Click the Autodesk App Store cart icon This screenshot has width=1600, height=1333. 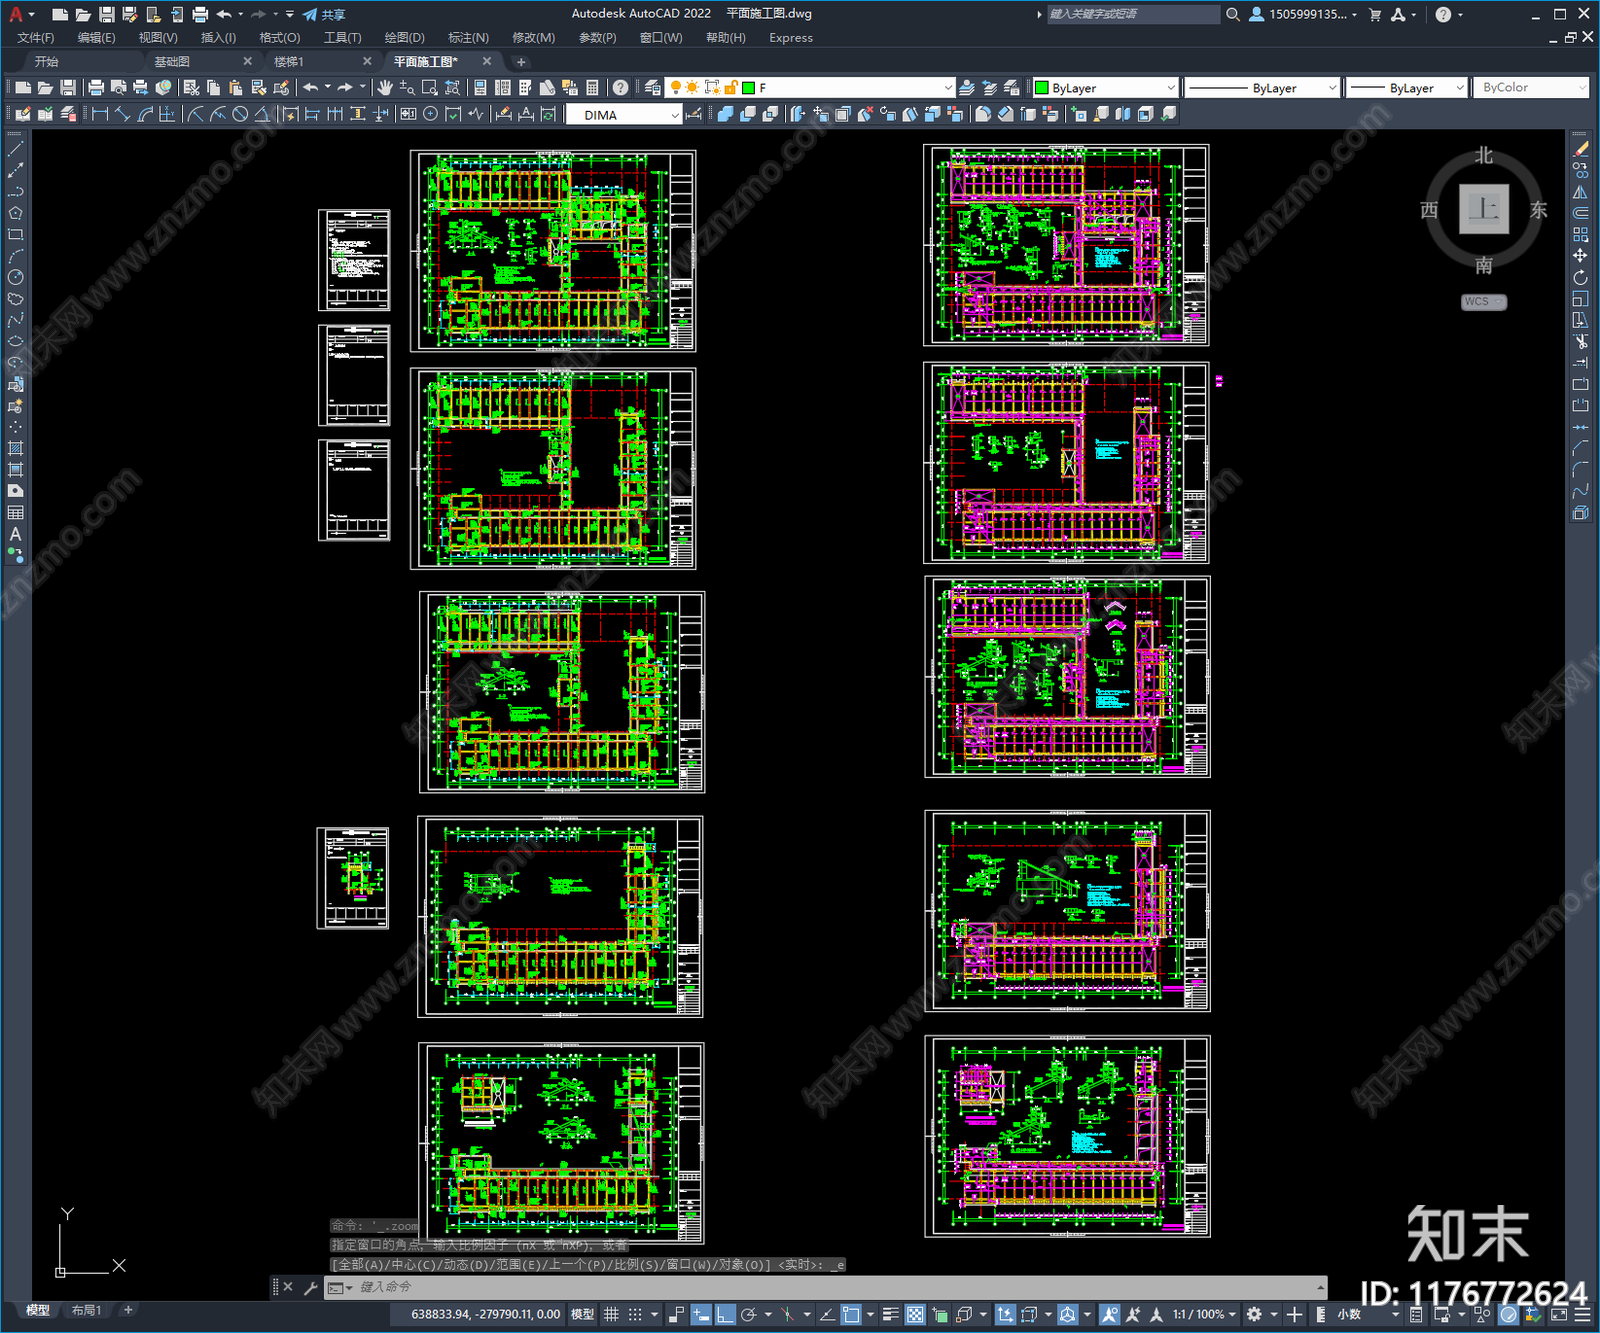click(1375, 14)
